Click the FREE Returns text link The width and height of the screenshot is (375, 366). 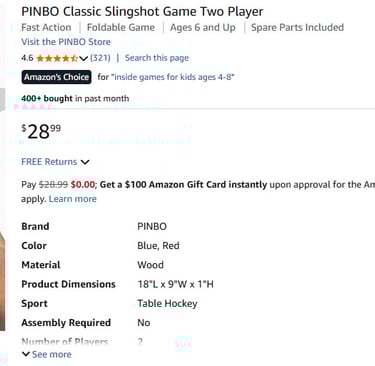[49, 162]
